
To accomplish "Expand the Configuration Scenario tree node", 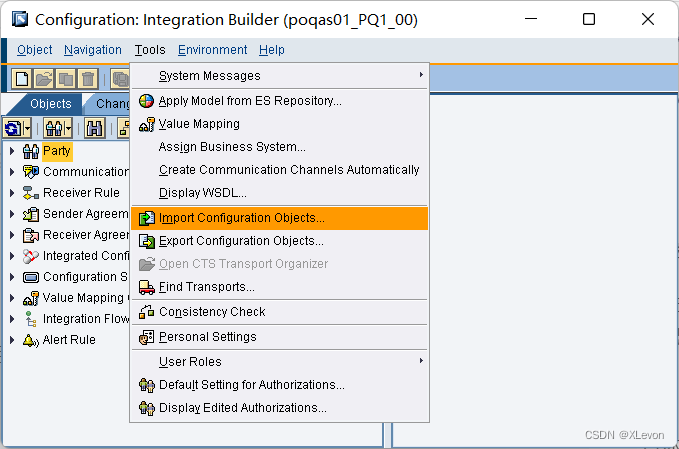I will (12, 277).
